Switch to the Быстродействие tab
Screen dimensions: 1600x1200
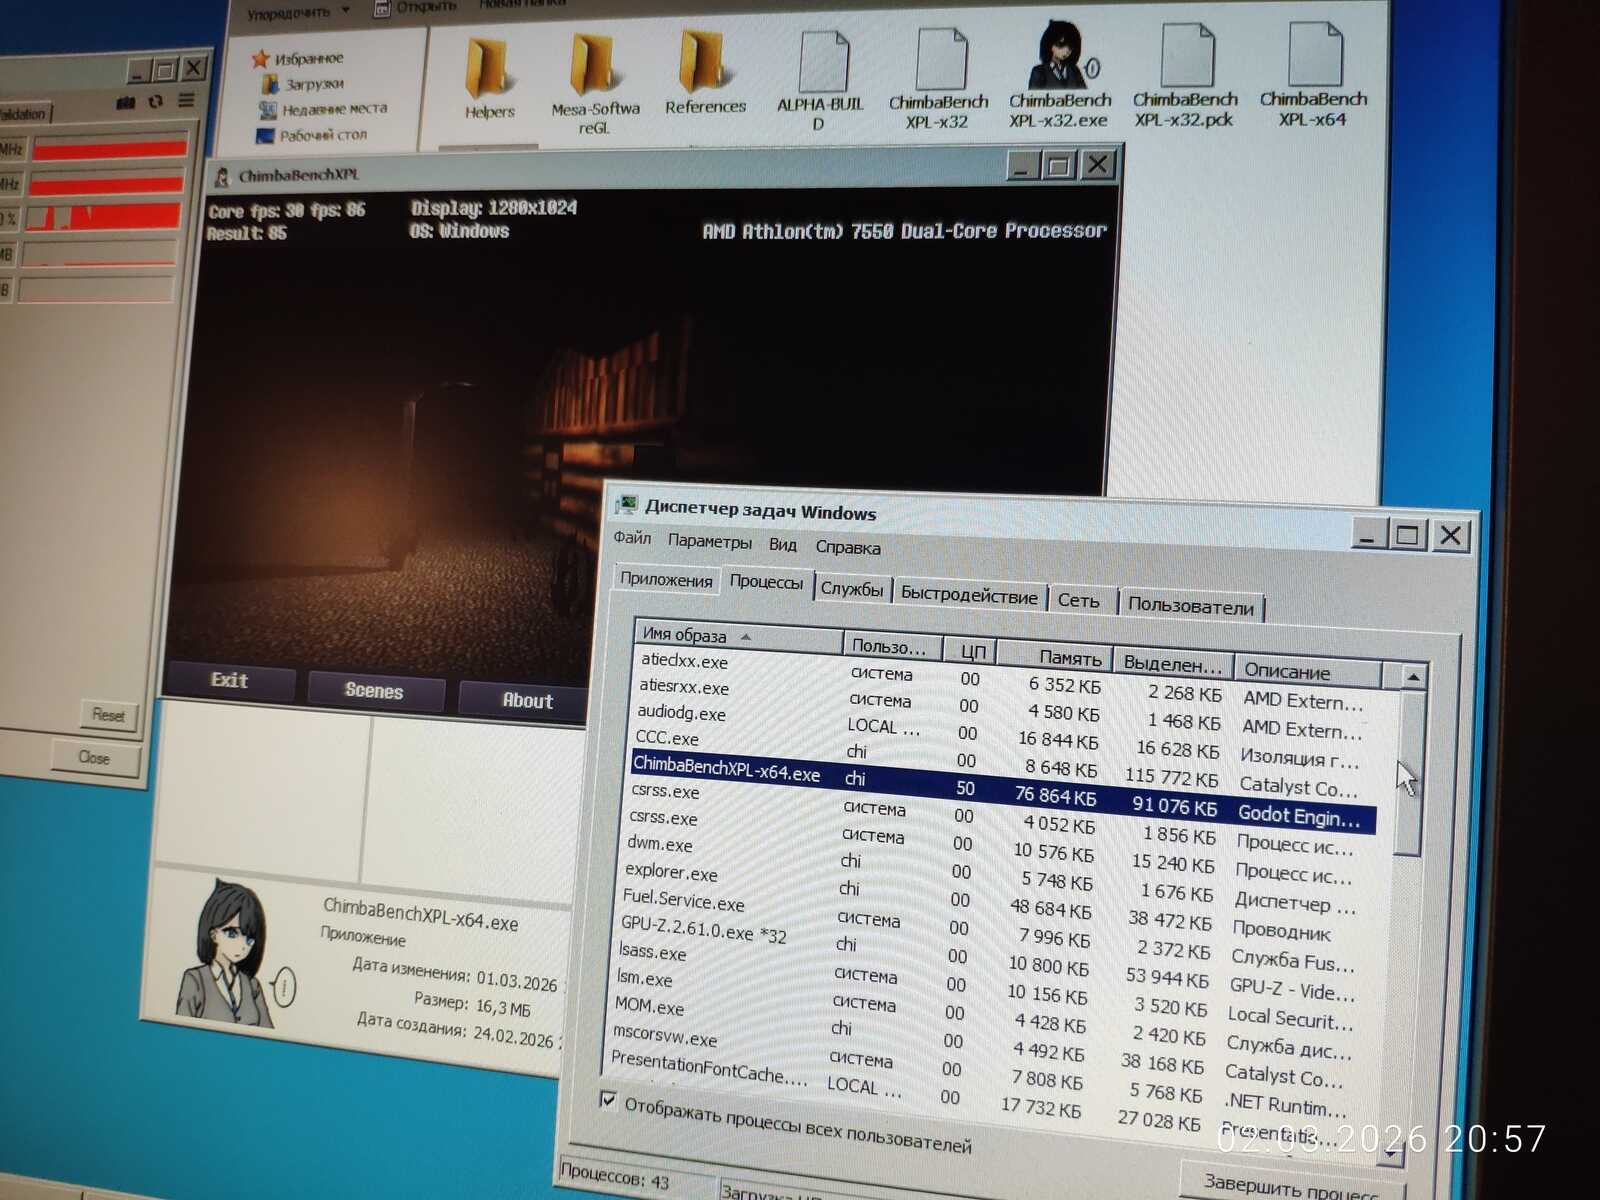pyautogui.click(x=969, y=595)
